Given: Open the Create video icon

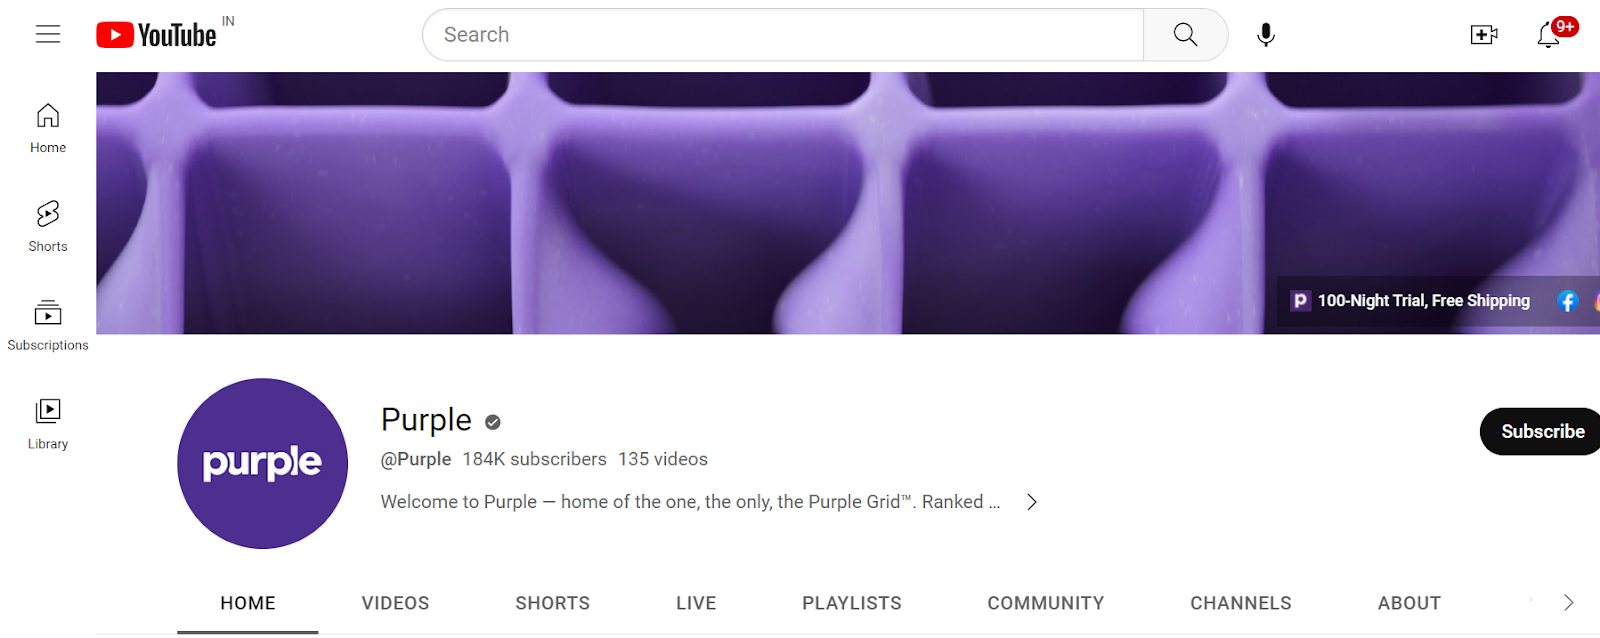Looking at the screenshot, I should pyautogui.click(x=1484, y=35).
